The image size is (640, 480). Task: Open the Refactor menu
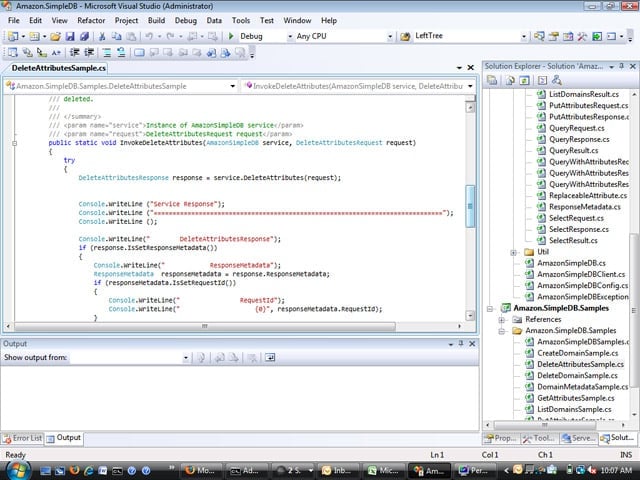pyautogui.click(x=91, y=20)
